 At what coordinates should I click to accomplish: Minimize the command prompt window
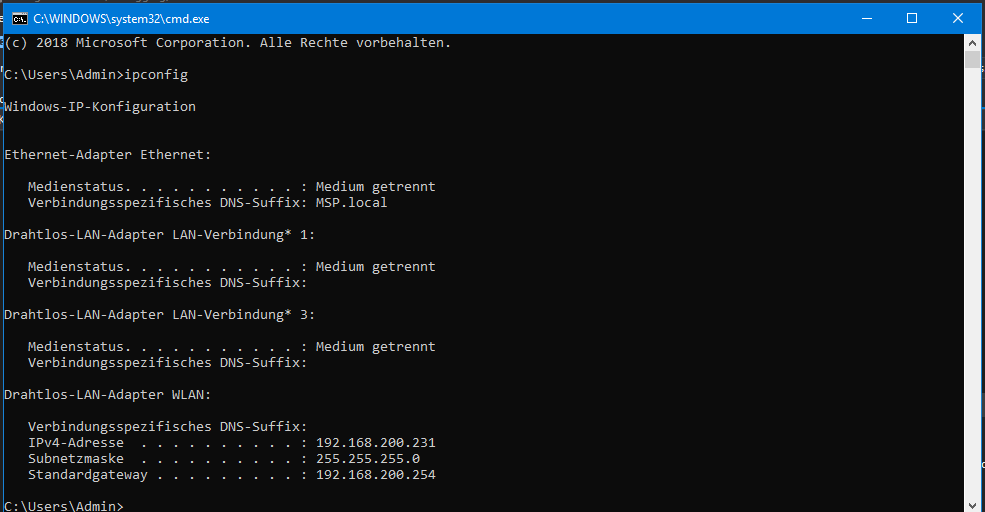[x=867, y=18]
